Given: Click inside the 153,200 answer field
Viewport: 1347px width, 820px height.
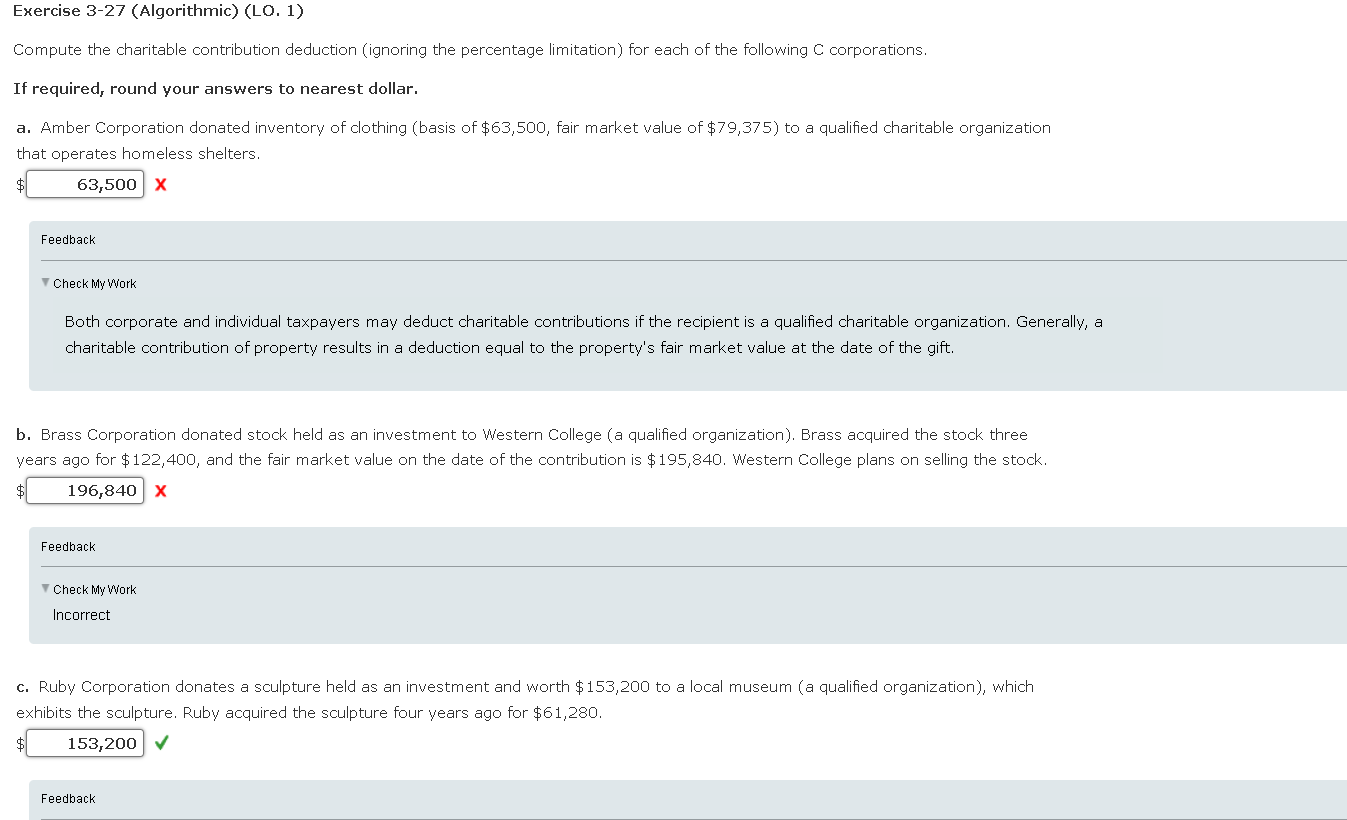Looking at the screenshot, I should [x=85, y=743].
